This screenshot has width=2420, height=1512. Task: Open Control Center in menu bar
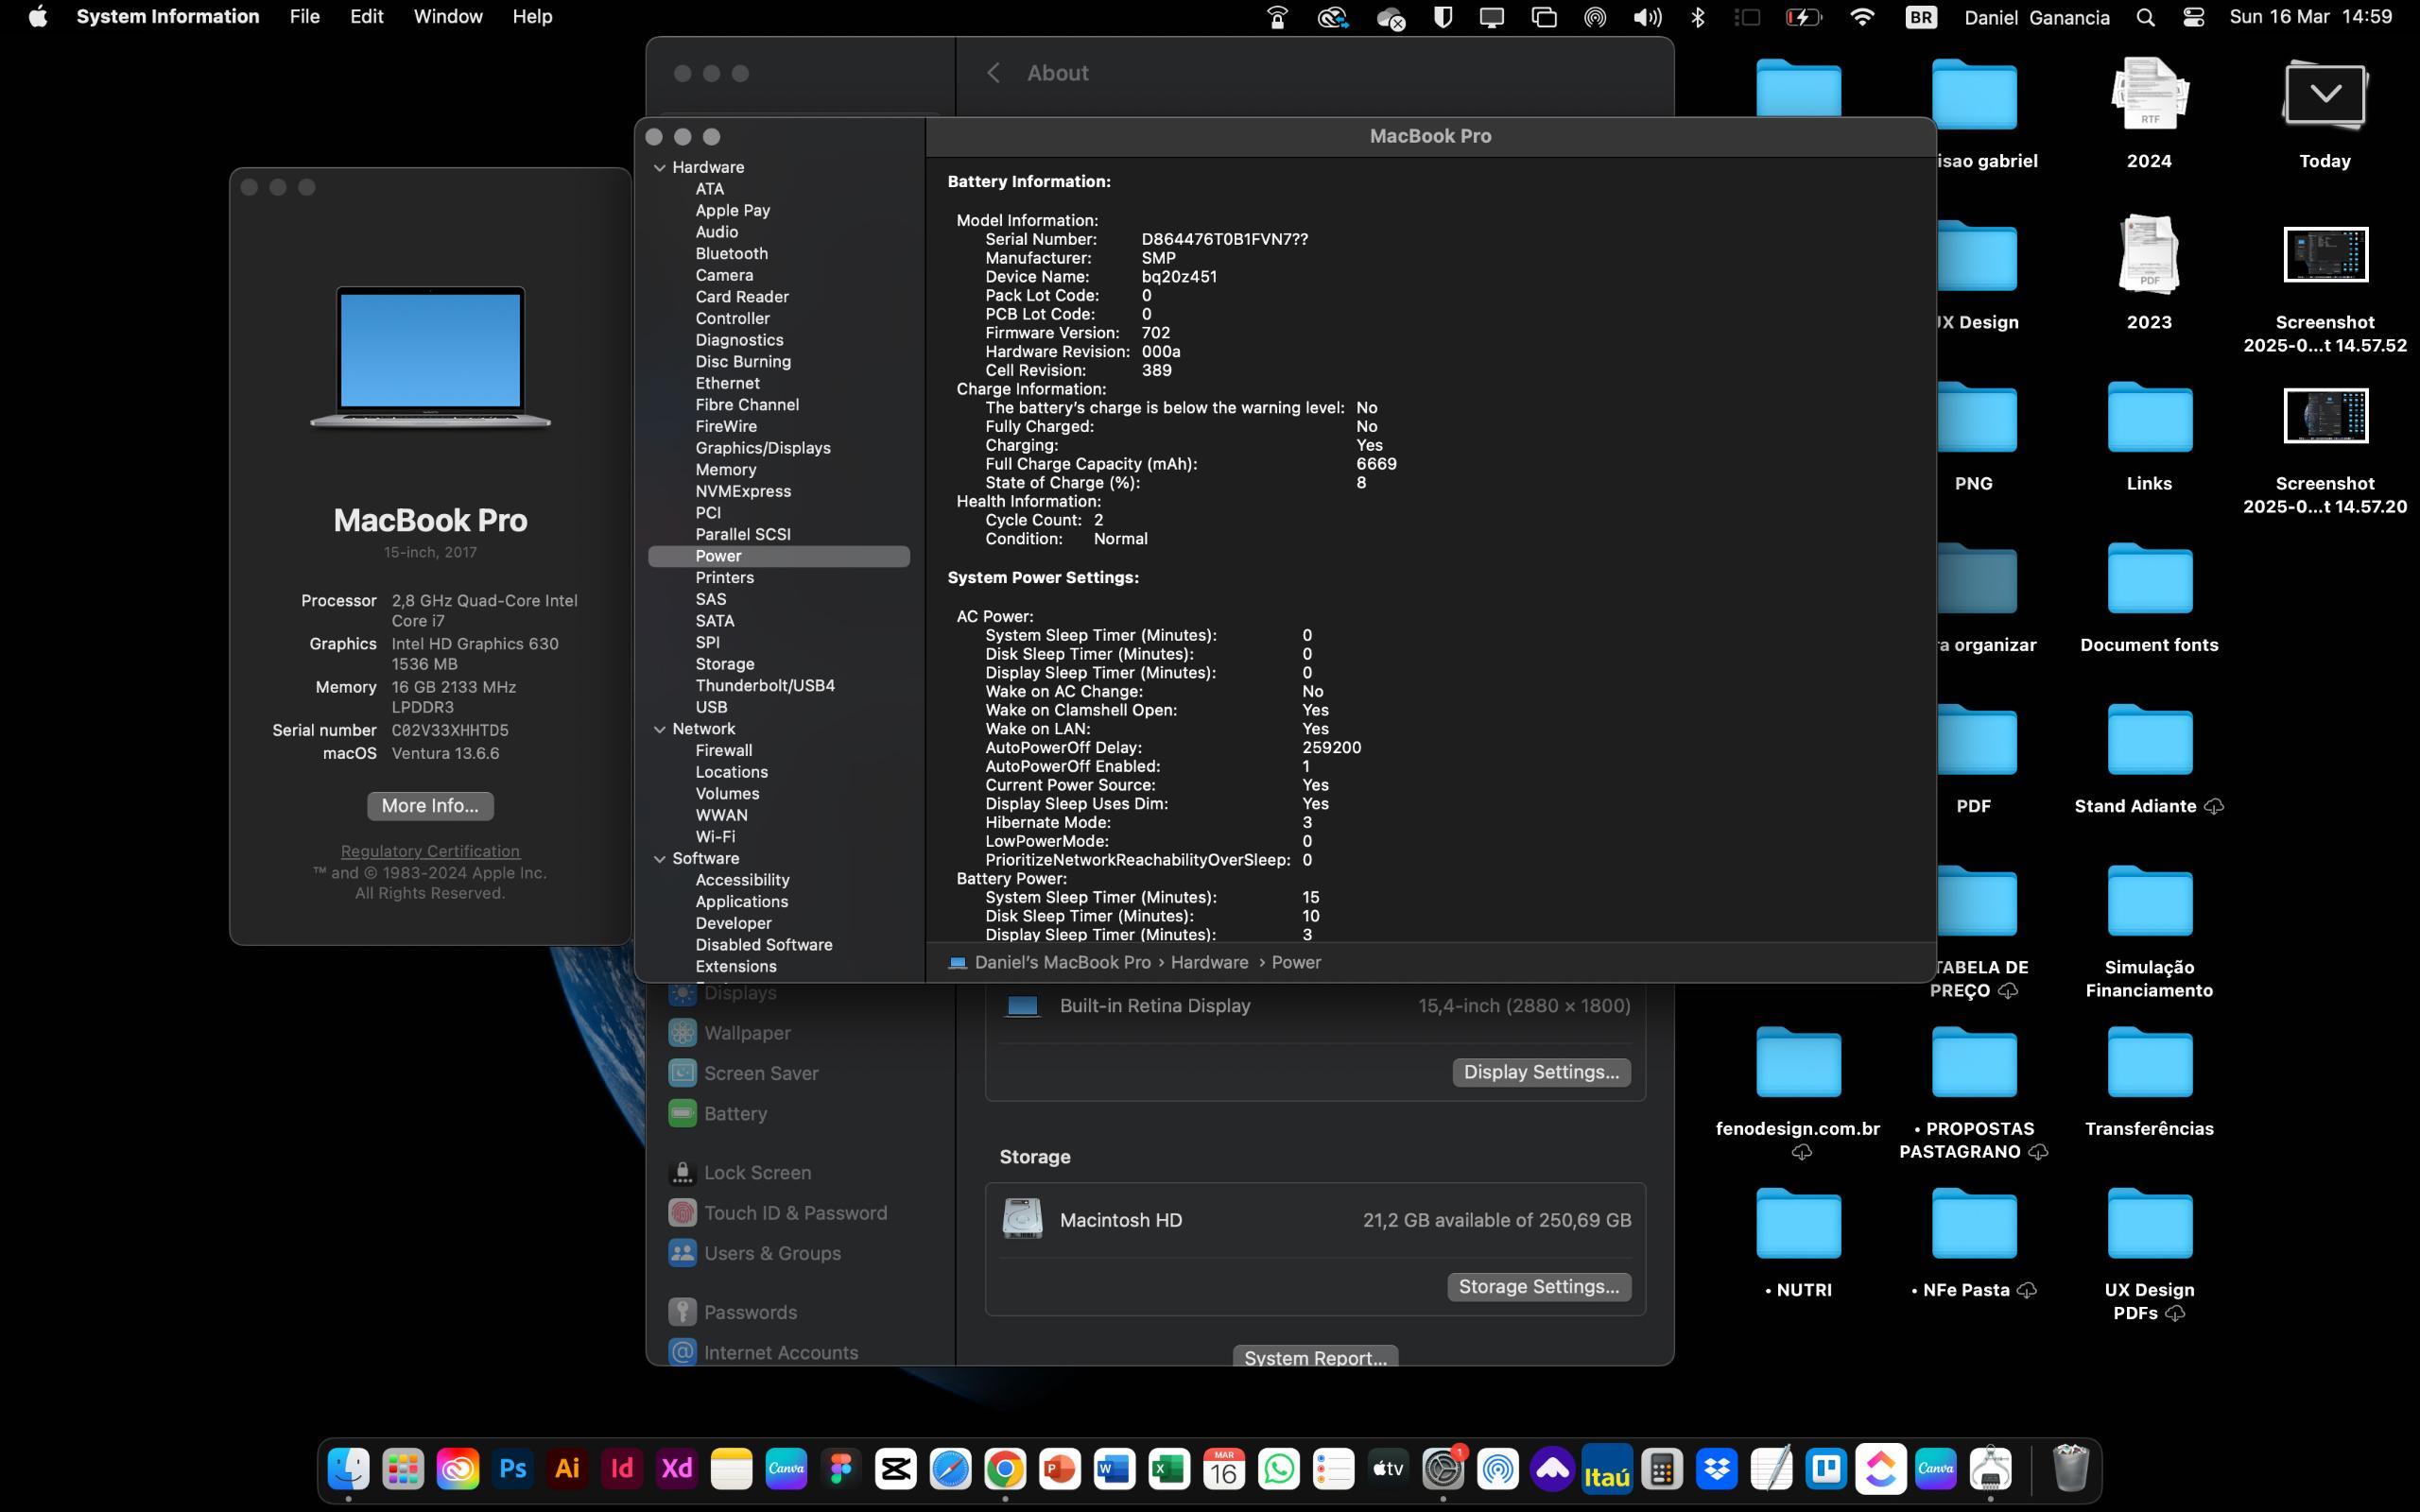[x=2193, y=17]
